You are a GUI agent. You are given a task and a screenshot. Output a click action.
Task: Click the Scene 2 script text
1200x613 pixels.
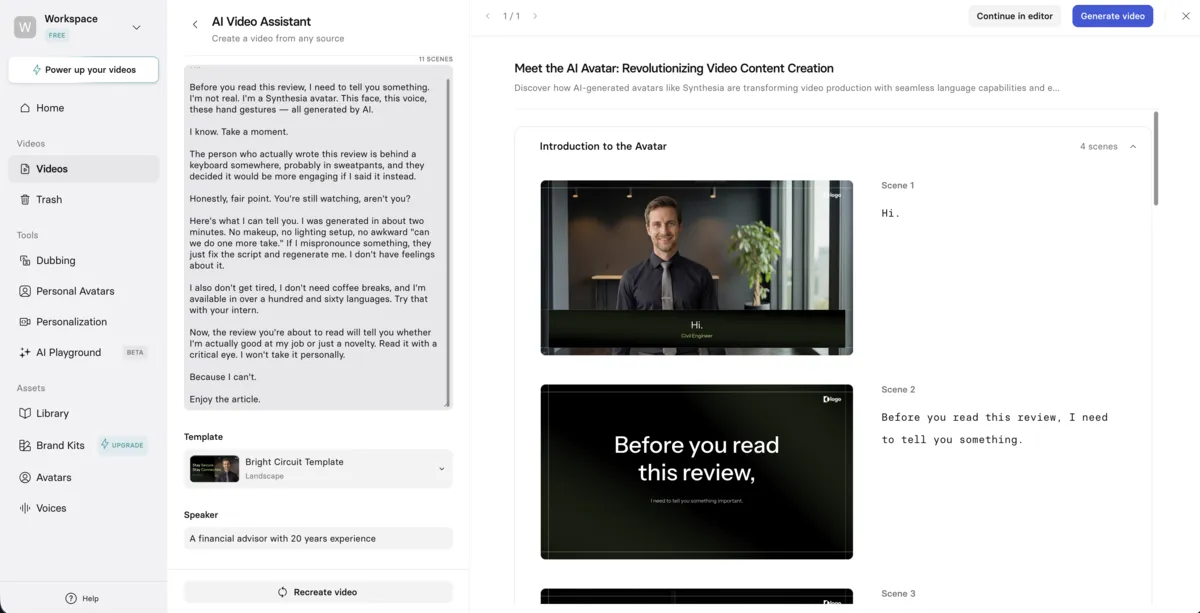coord(994,428)
